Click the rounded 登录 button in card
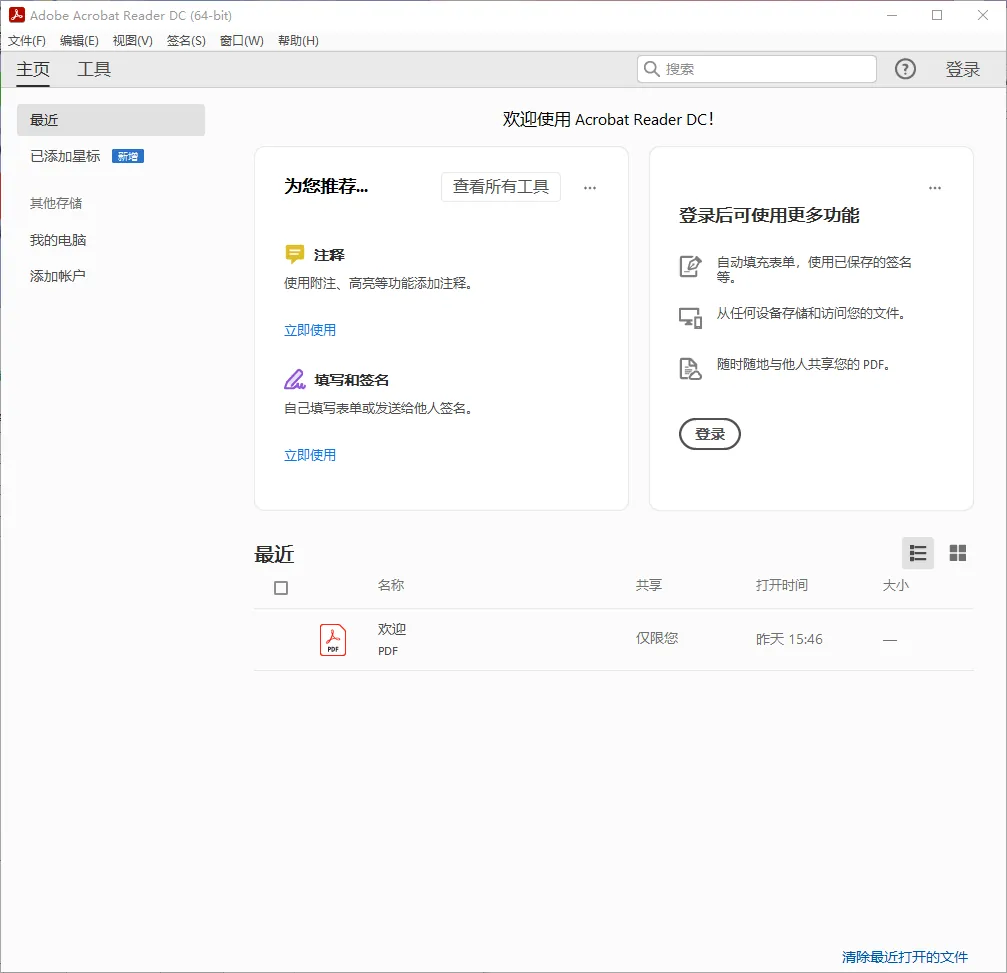1007x973 pixels. coord(710,434)
